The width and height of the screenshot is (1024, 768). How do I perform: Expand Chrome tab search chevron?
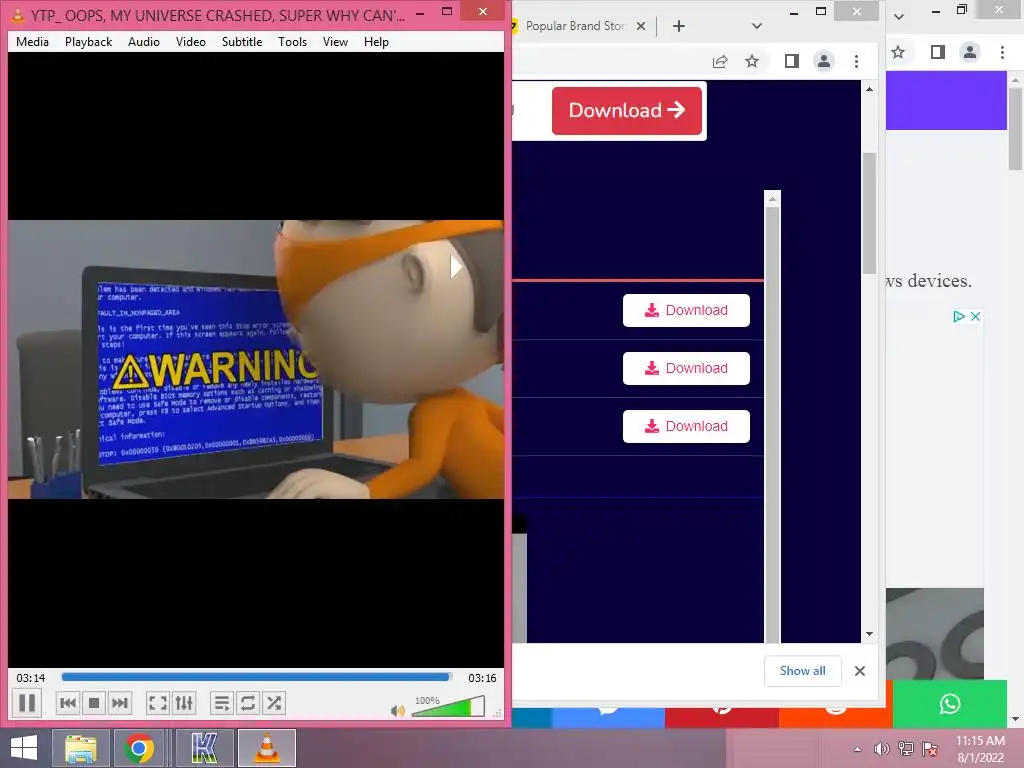756,26
